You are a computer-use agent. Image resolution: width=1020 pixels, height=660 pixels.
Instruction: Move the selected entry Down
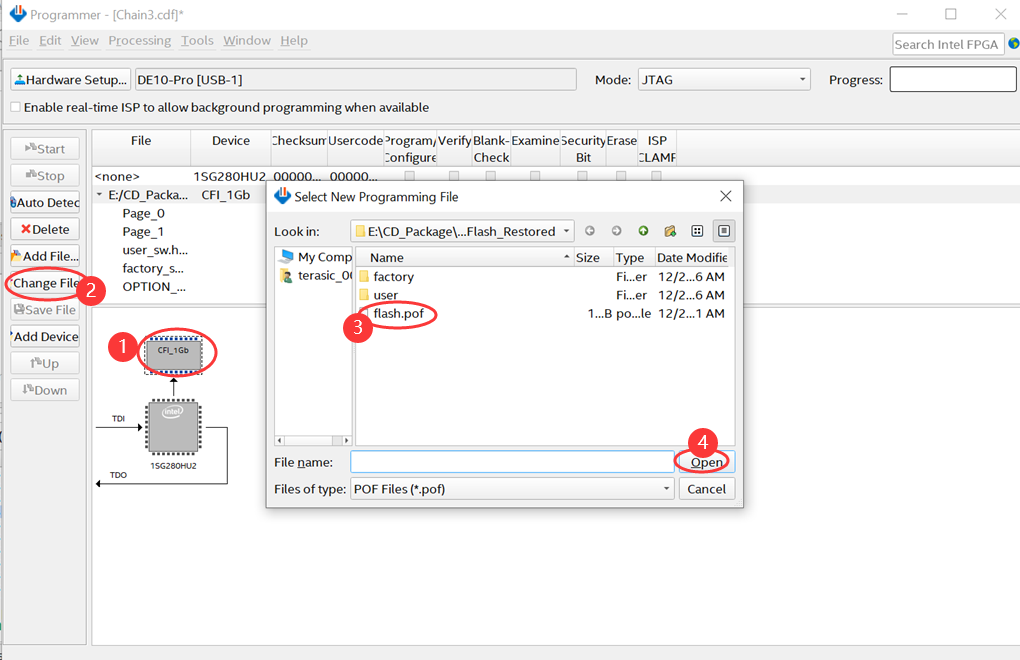click(45, 389)
